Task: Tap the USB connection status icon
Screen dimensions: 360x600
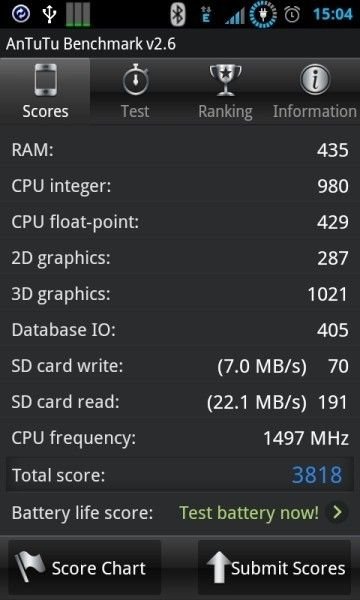Action: click(x=49, y=14)
